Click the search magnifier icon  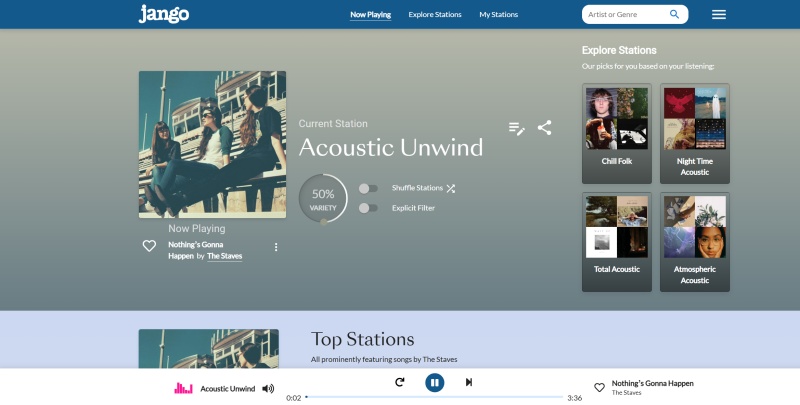(x=674, y=14)
